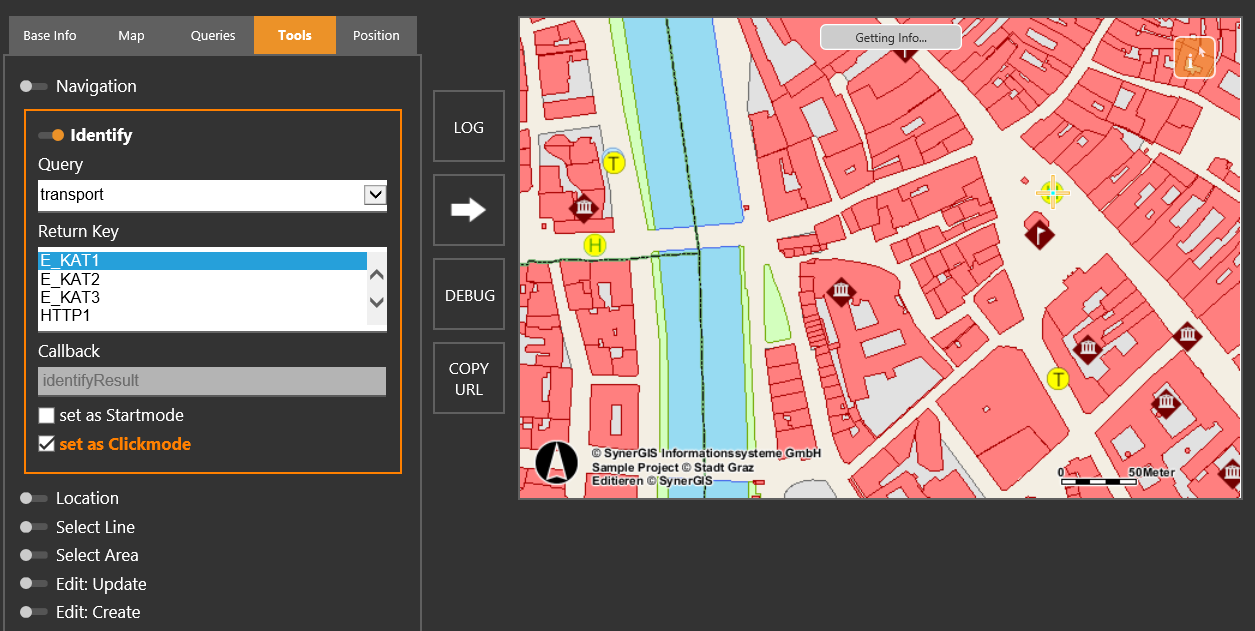
Task: Click the arrow button between LOG and DEBUG
Action: click(x=468, y=209)
